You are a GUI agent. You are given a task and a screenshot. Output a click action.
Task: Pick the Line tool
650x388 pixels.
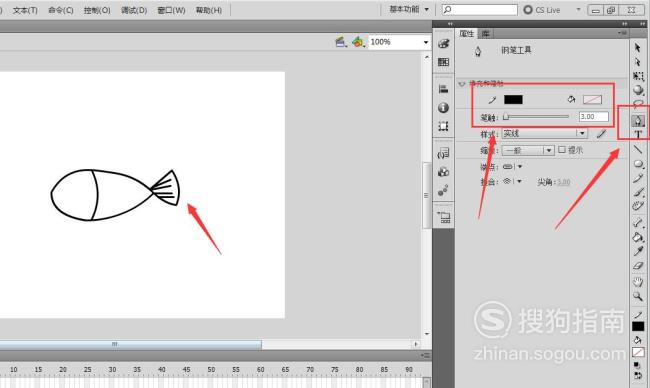pos(638,149)
